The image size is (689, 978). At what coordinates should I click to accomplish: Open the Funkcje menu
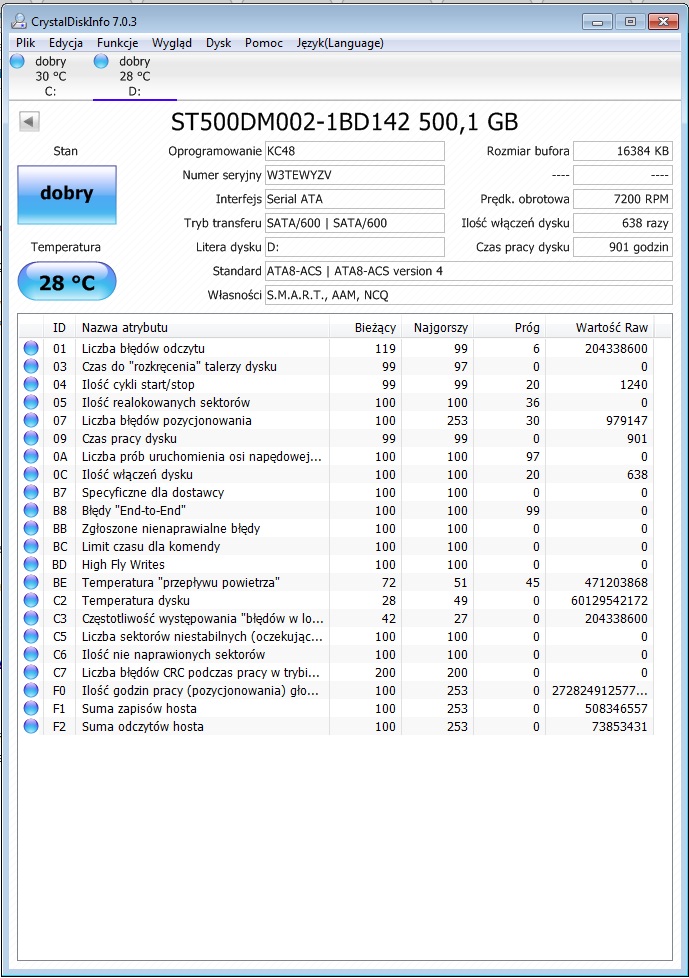tap(117, 43)
